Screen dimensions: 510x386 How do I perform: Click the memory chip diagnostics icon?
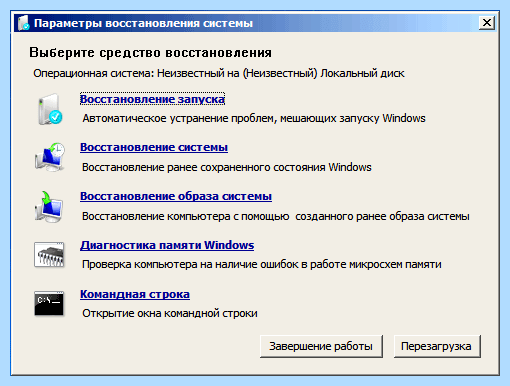[49, 255]
